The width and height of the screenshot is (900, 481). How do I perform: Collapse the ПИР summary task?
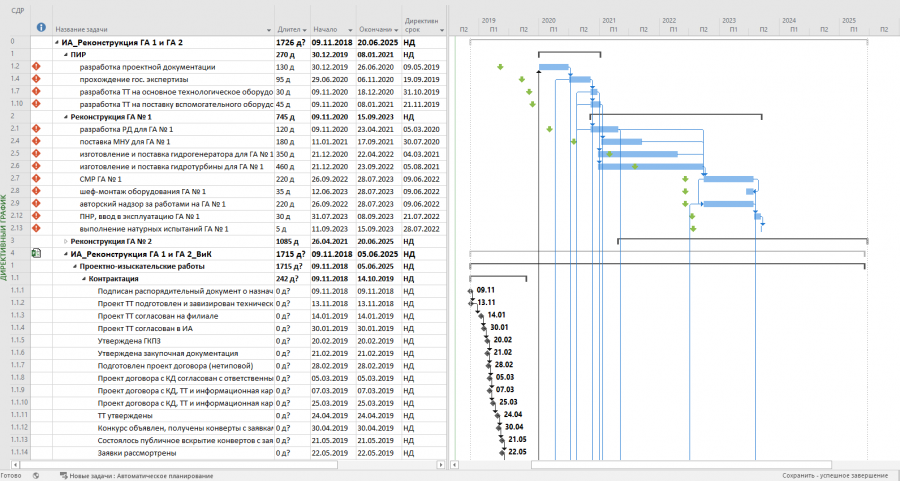tap(65, 55)
